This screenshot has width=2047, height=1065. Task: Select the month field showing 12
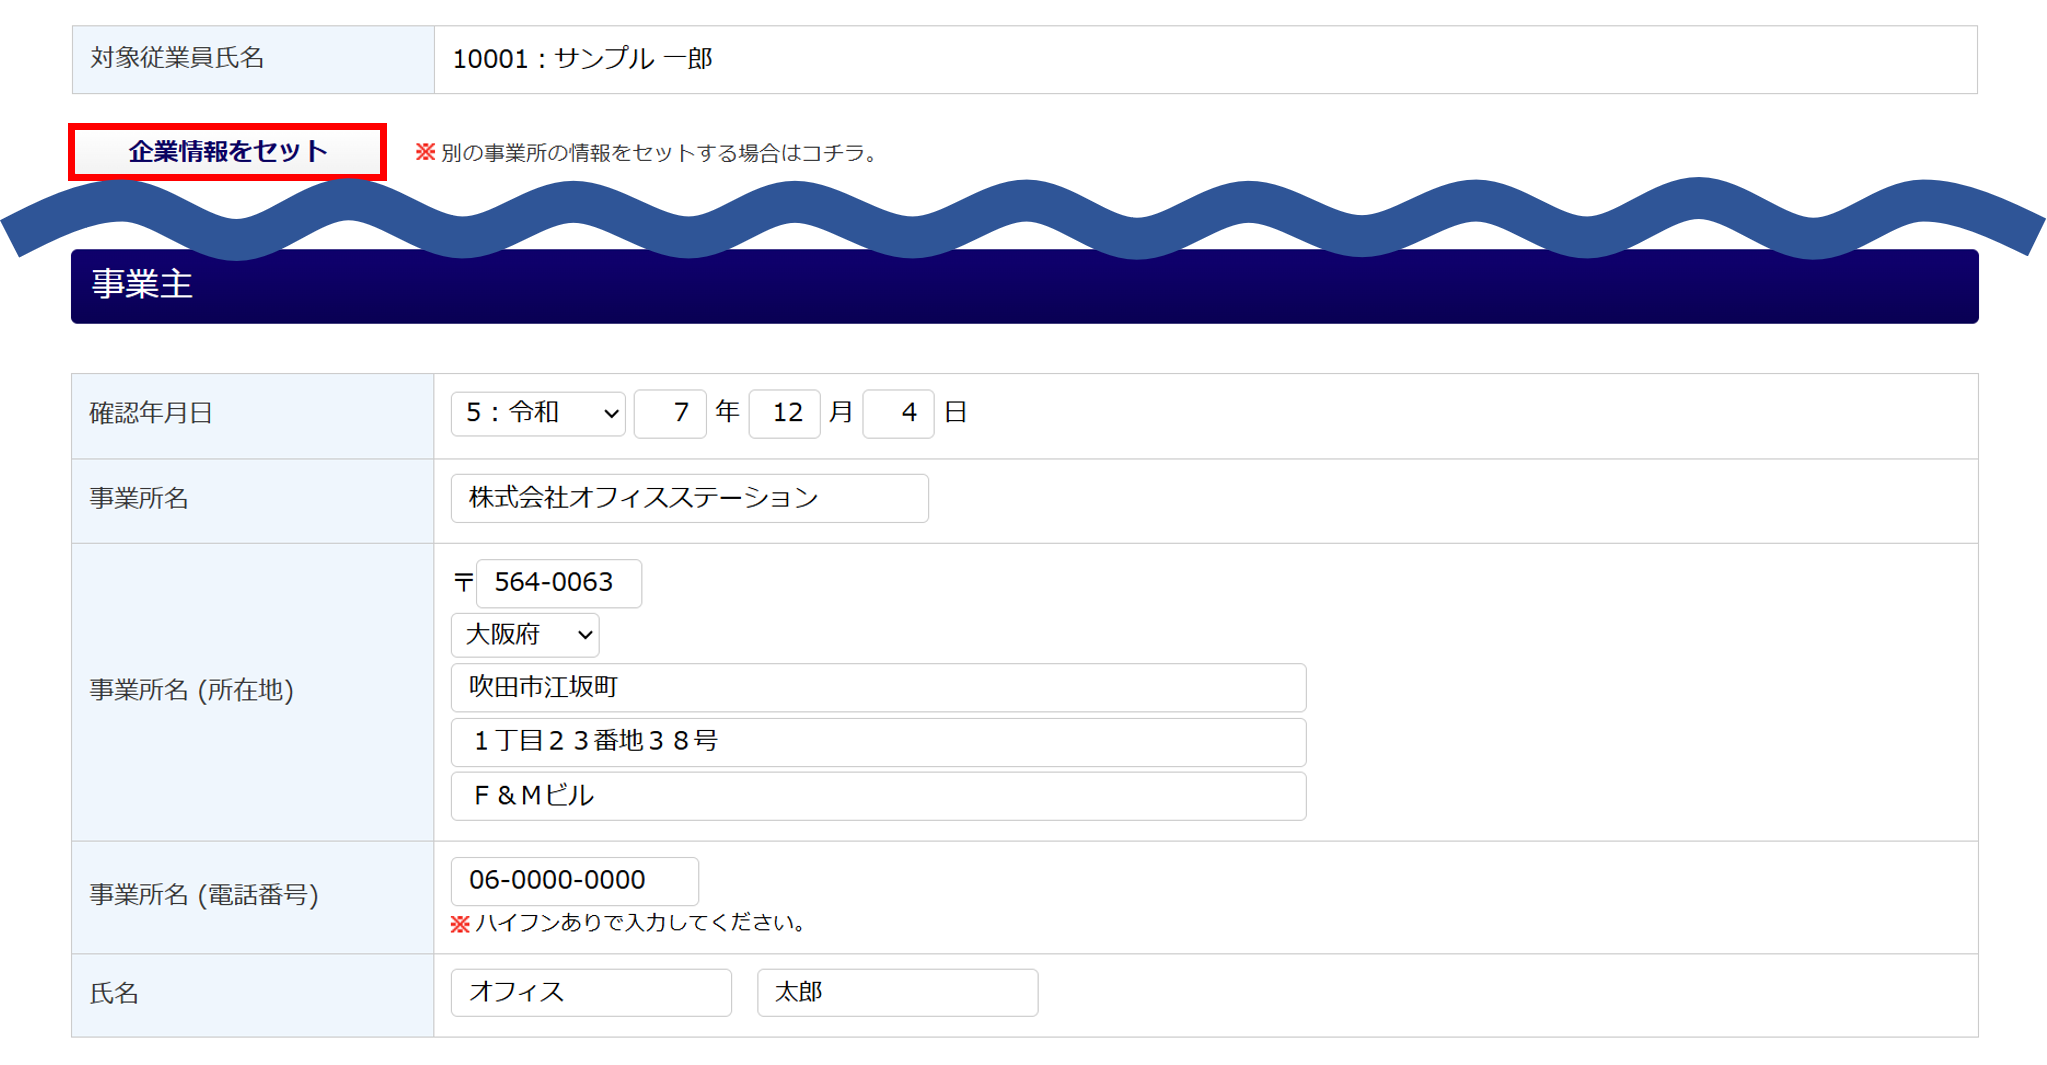coord(785,413)
